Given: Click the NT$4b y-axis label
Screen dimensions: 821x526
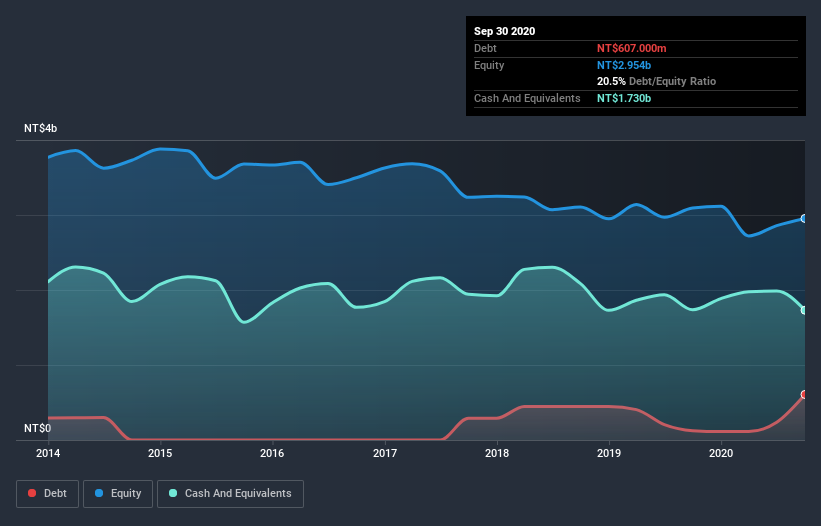Looking at the screenshot, I should (x=40, y=128).
